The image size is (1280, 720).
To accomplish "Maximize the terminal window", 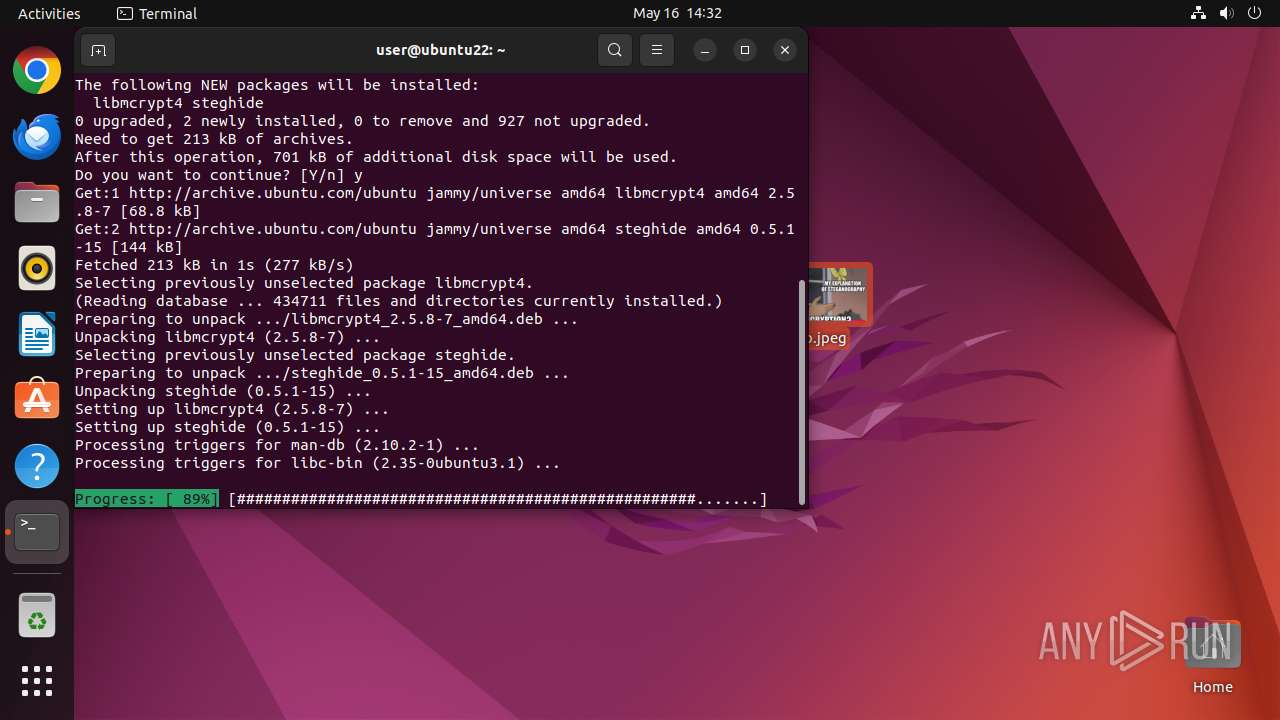I will pos(745,50).
